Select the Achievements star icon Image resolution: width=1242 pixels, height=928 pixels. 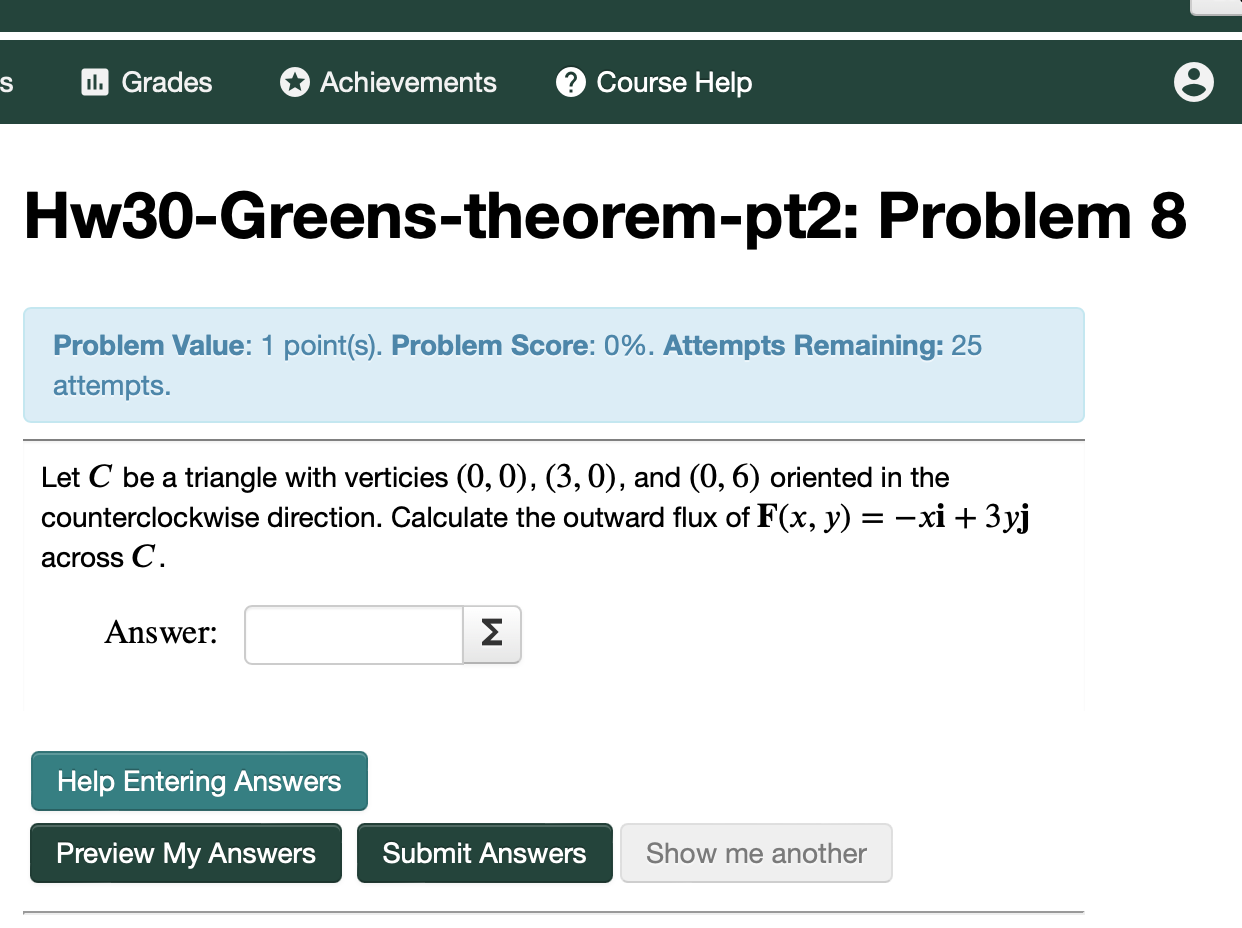(x=294, y=83)
